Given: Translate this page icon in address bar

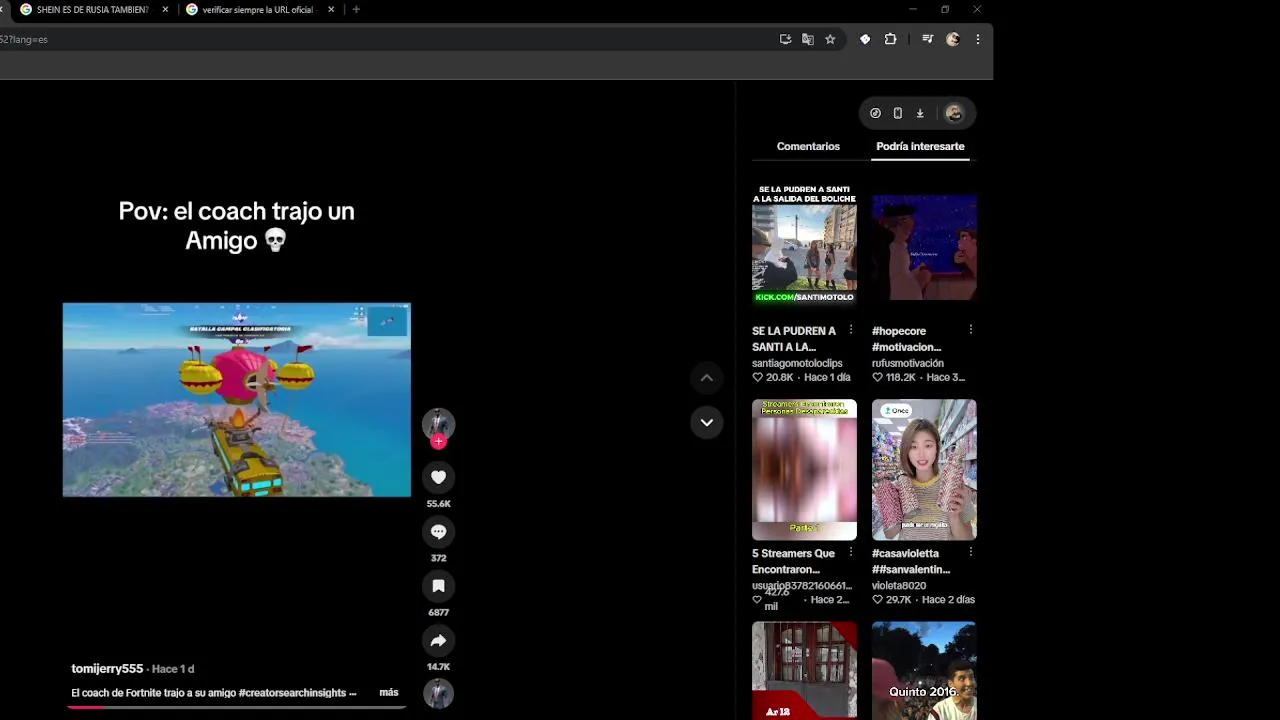Looking at the screenshot, I should [807, 39].
